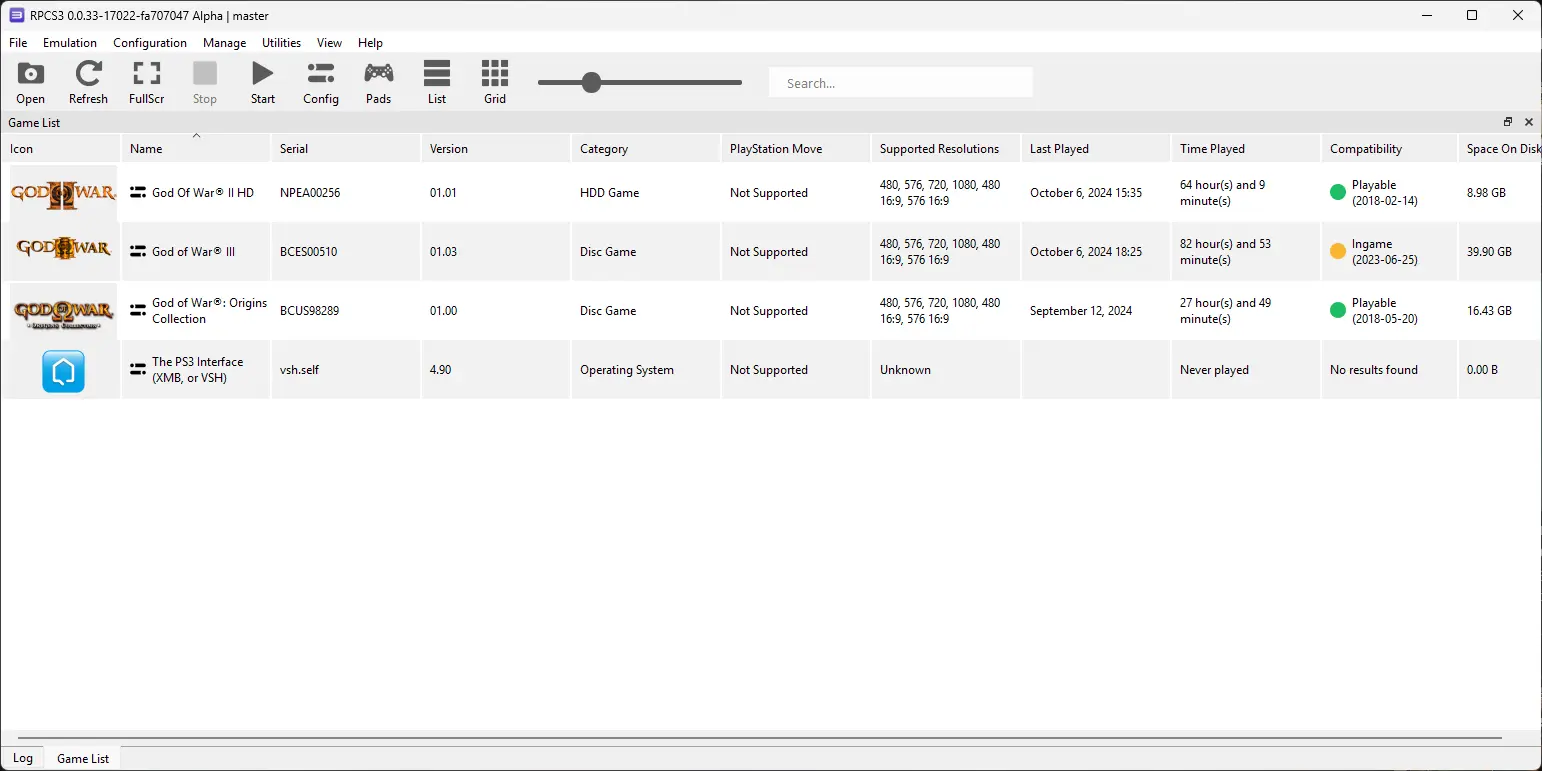Open the Pads controller settings
Image resolution: width=1542 pixels, height=771 pixels.
378,82
